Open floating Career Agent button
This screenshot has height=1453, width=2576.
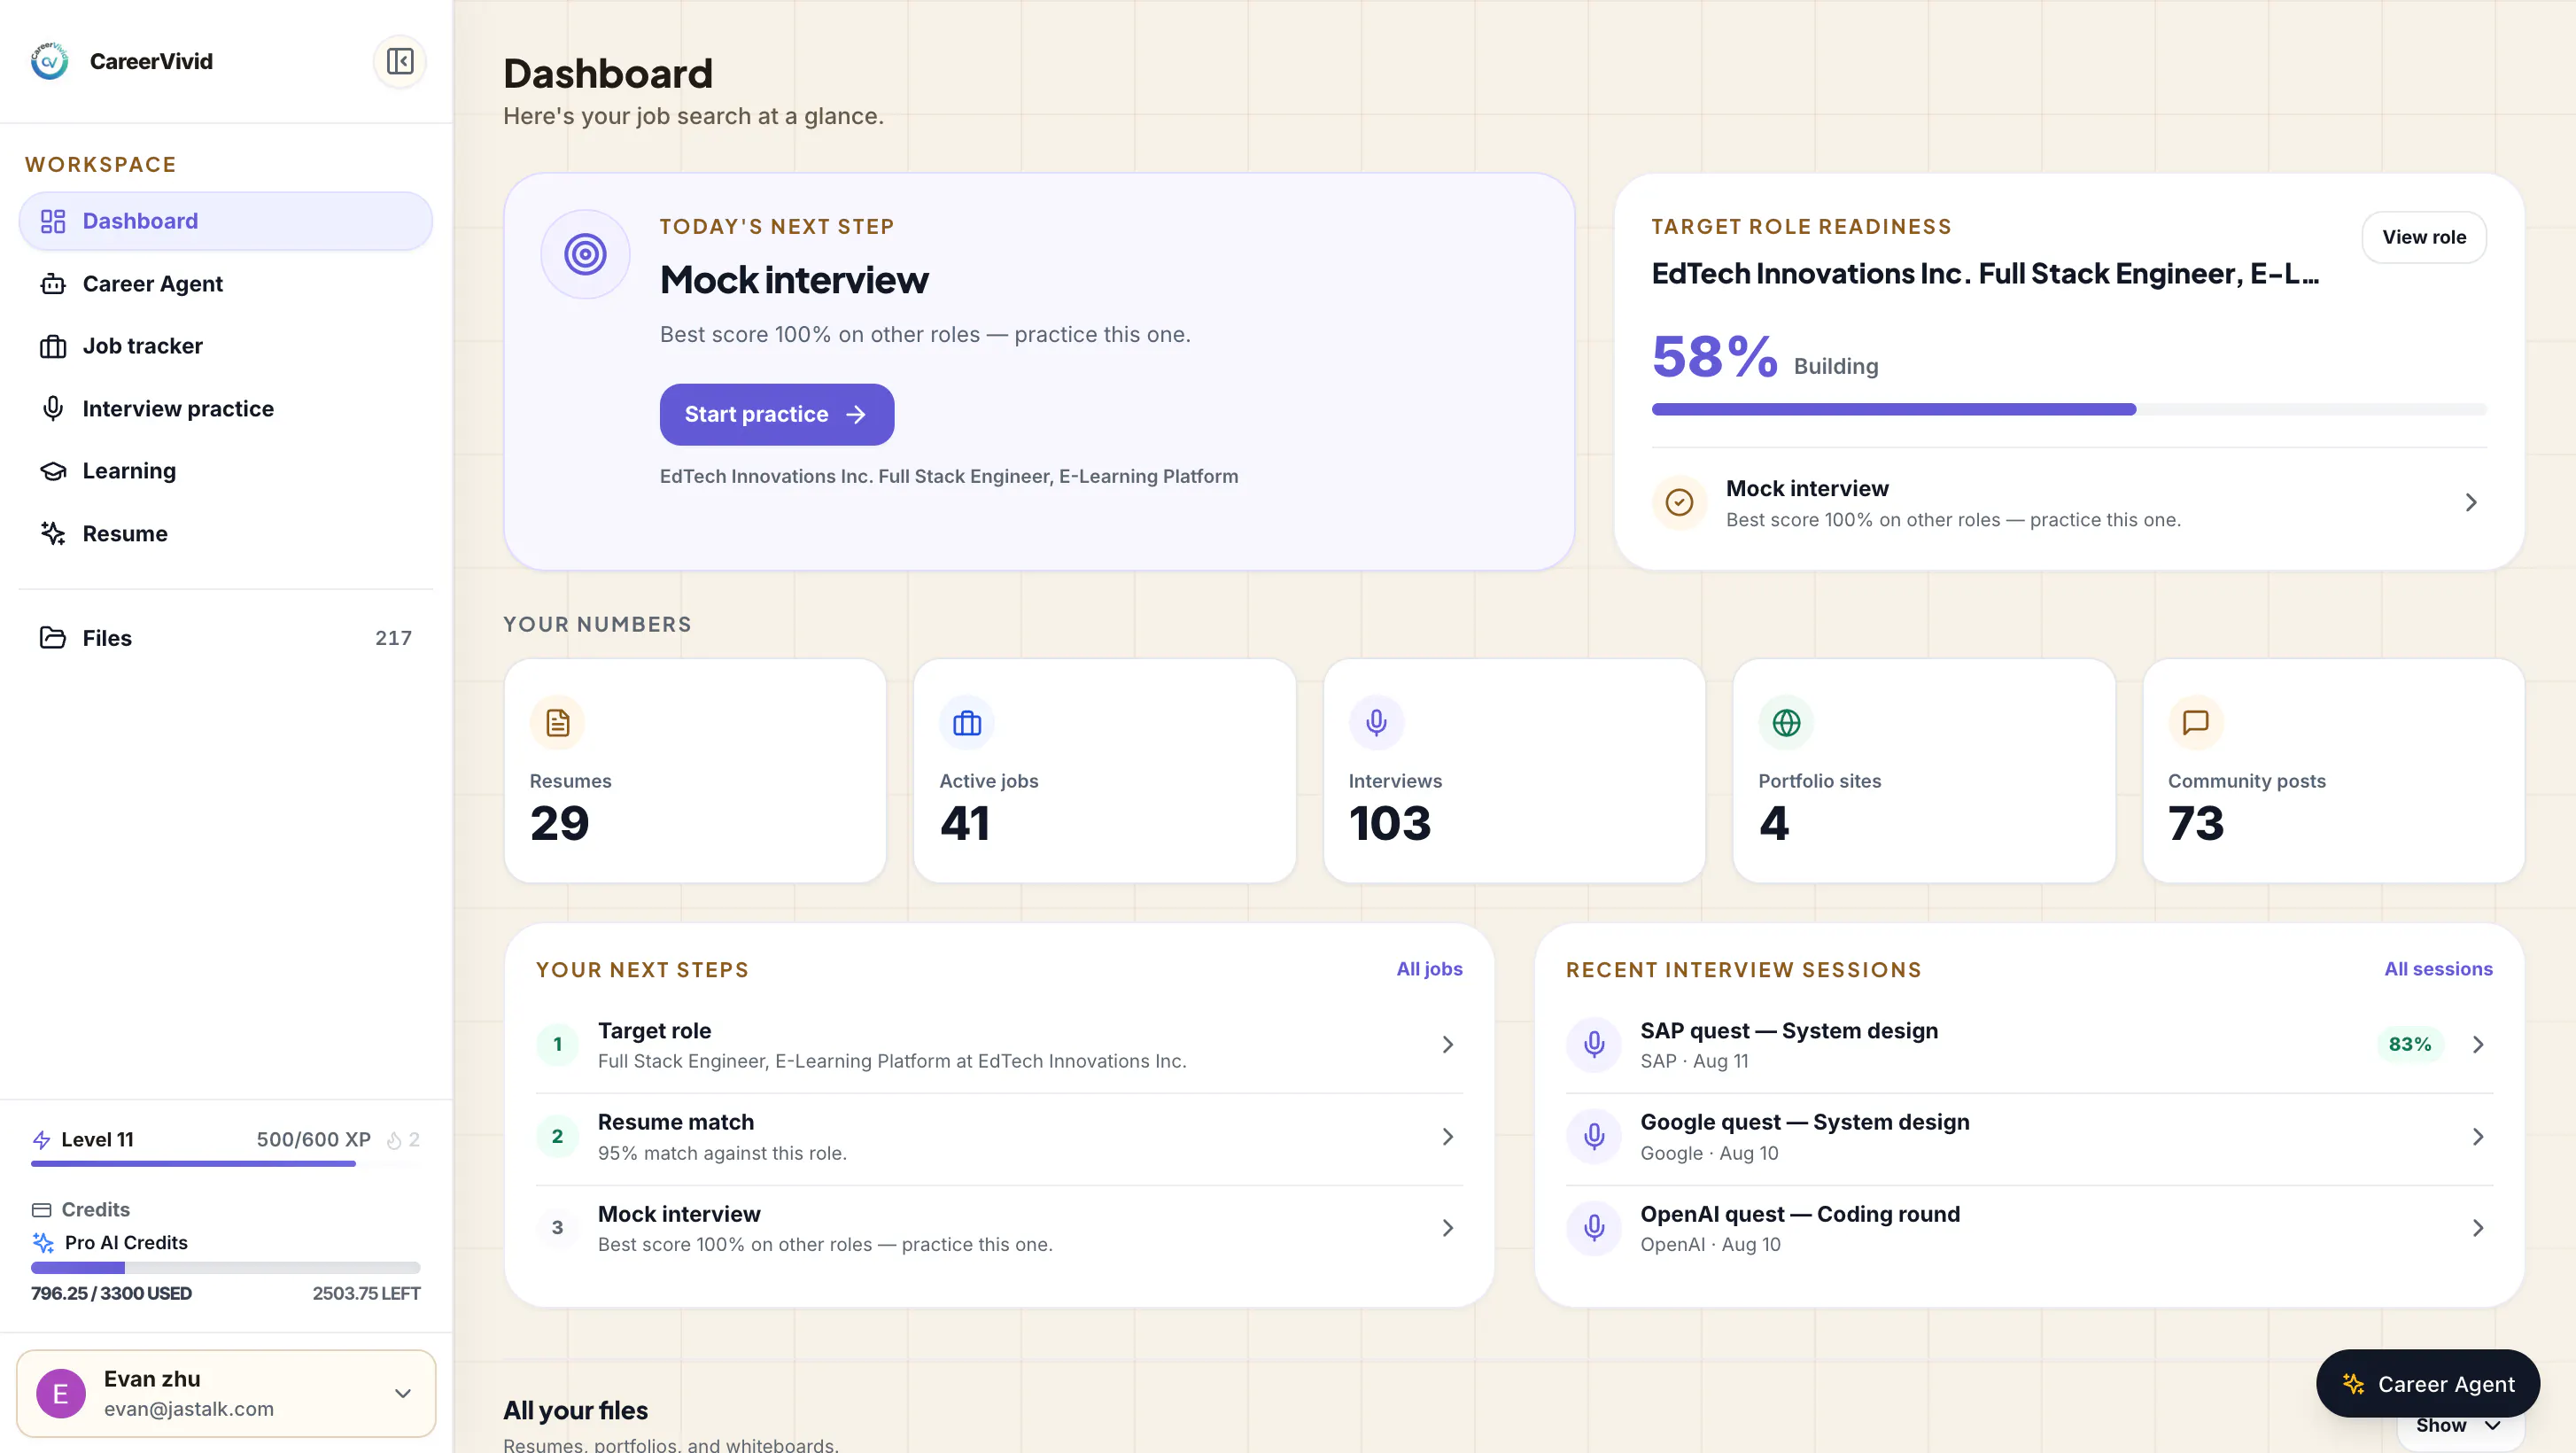(2427, 1384)
